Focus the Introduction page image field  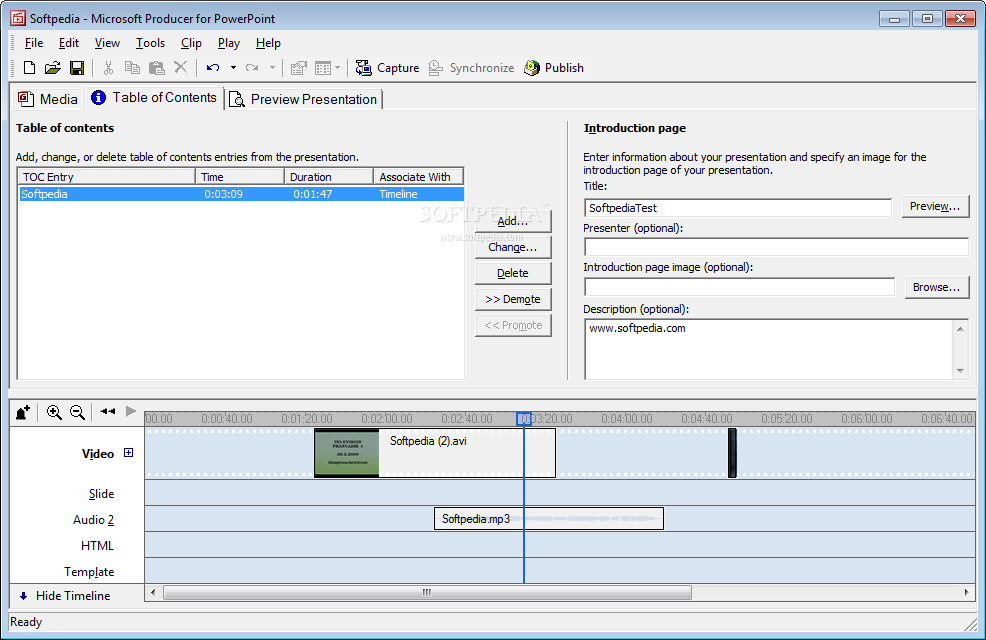[739, 287]
